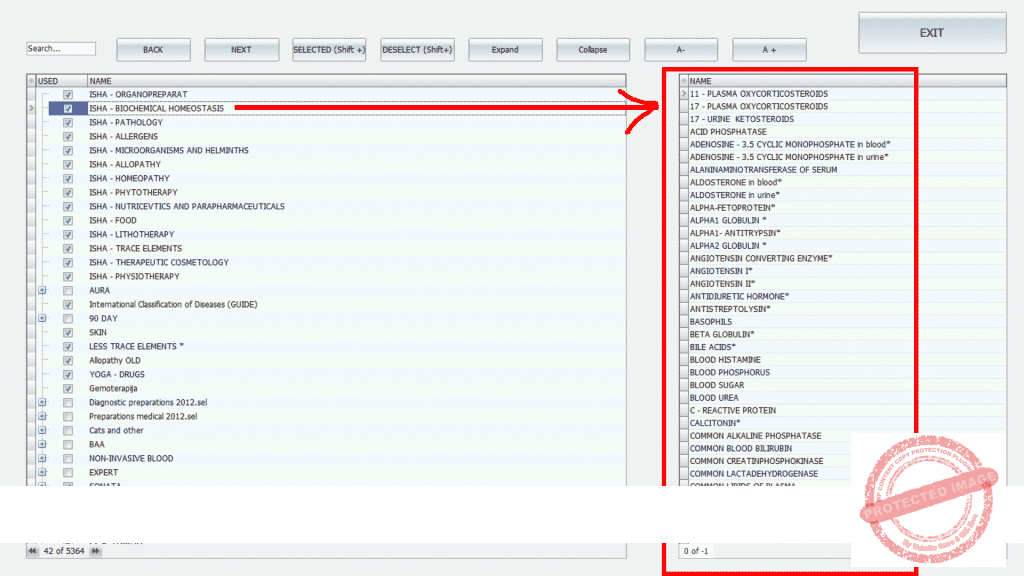The width and height of the screenshot is (1024, 576).
Task: Click the corner icon of the right NAME list
Action: coord(684,81)
